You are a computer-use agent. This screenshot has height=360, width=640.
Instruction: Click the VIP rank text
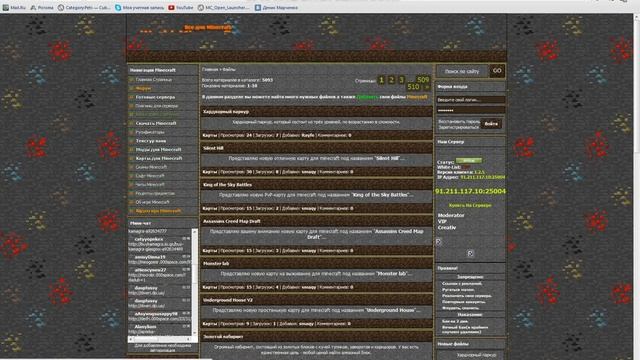[442, 221]
